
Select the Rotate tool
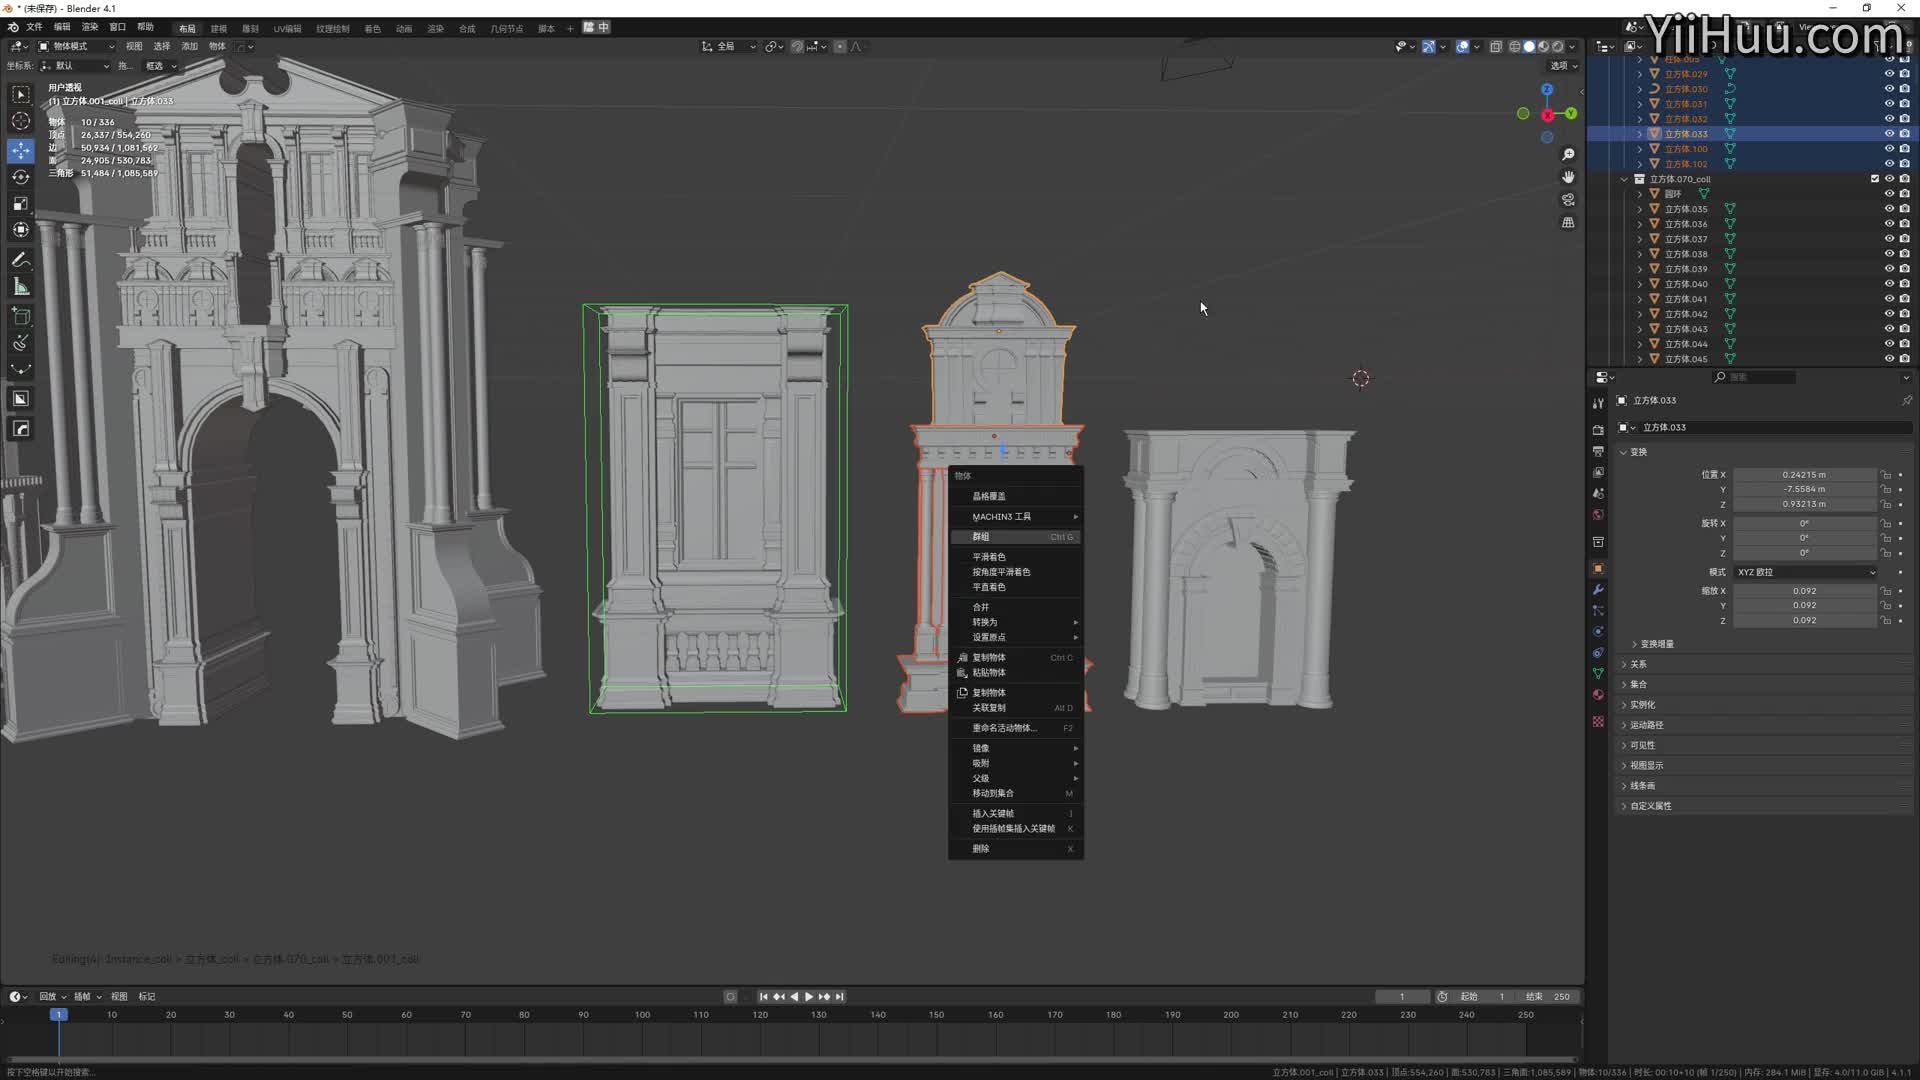tap(21, 177)
